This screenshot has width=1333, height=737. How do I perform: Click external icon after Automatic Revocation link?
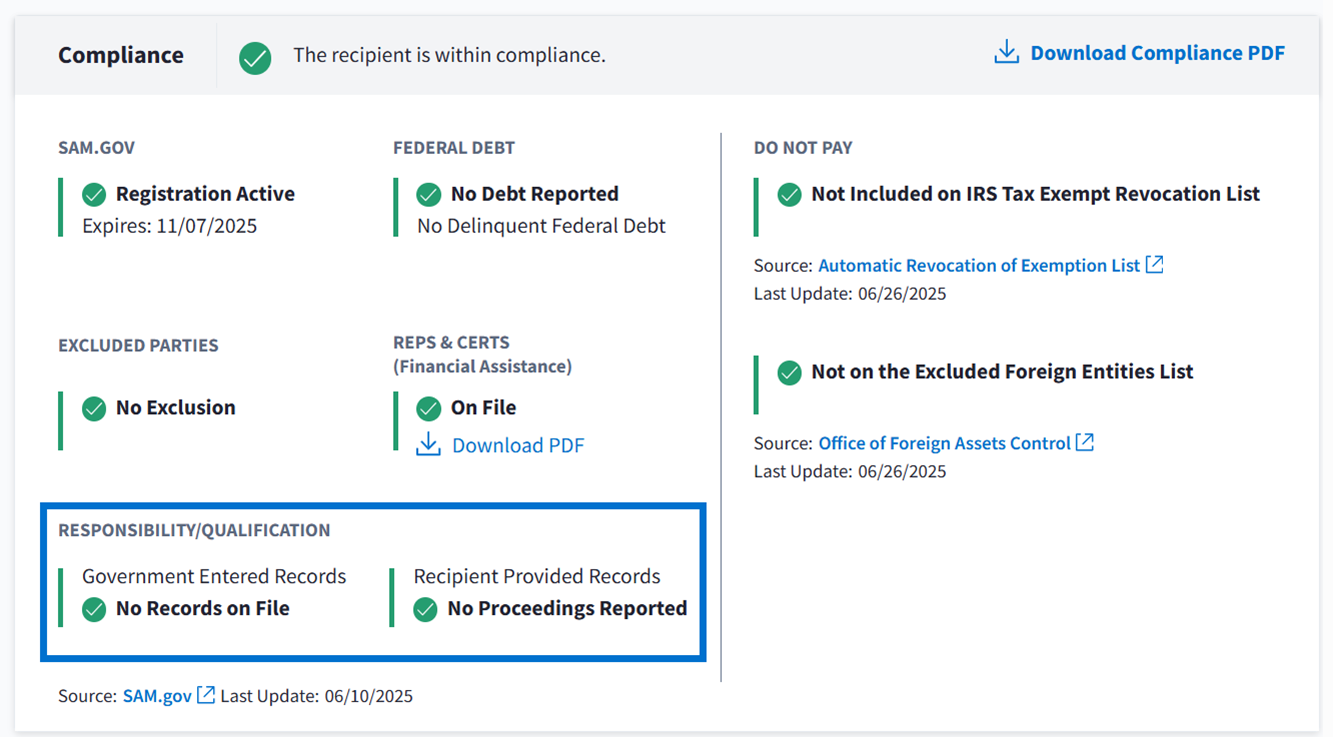click(1155, 265)
